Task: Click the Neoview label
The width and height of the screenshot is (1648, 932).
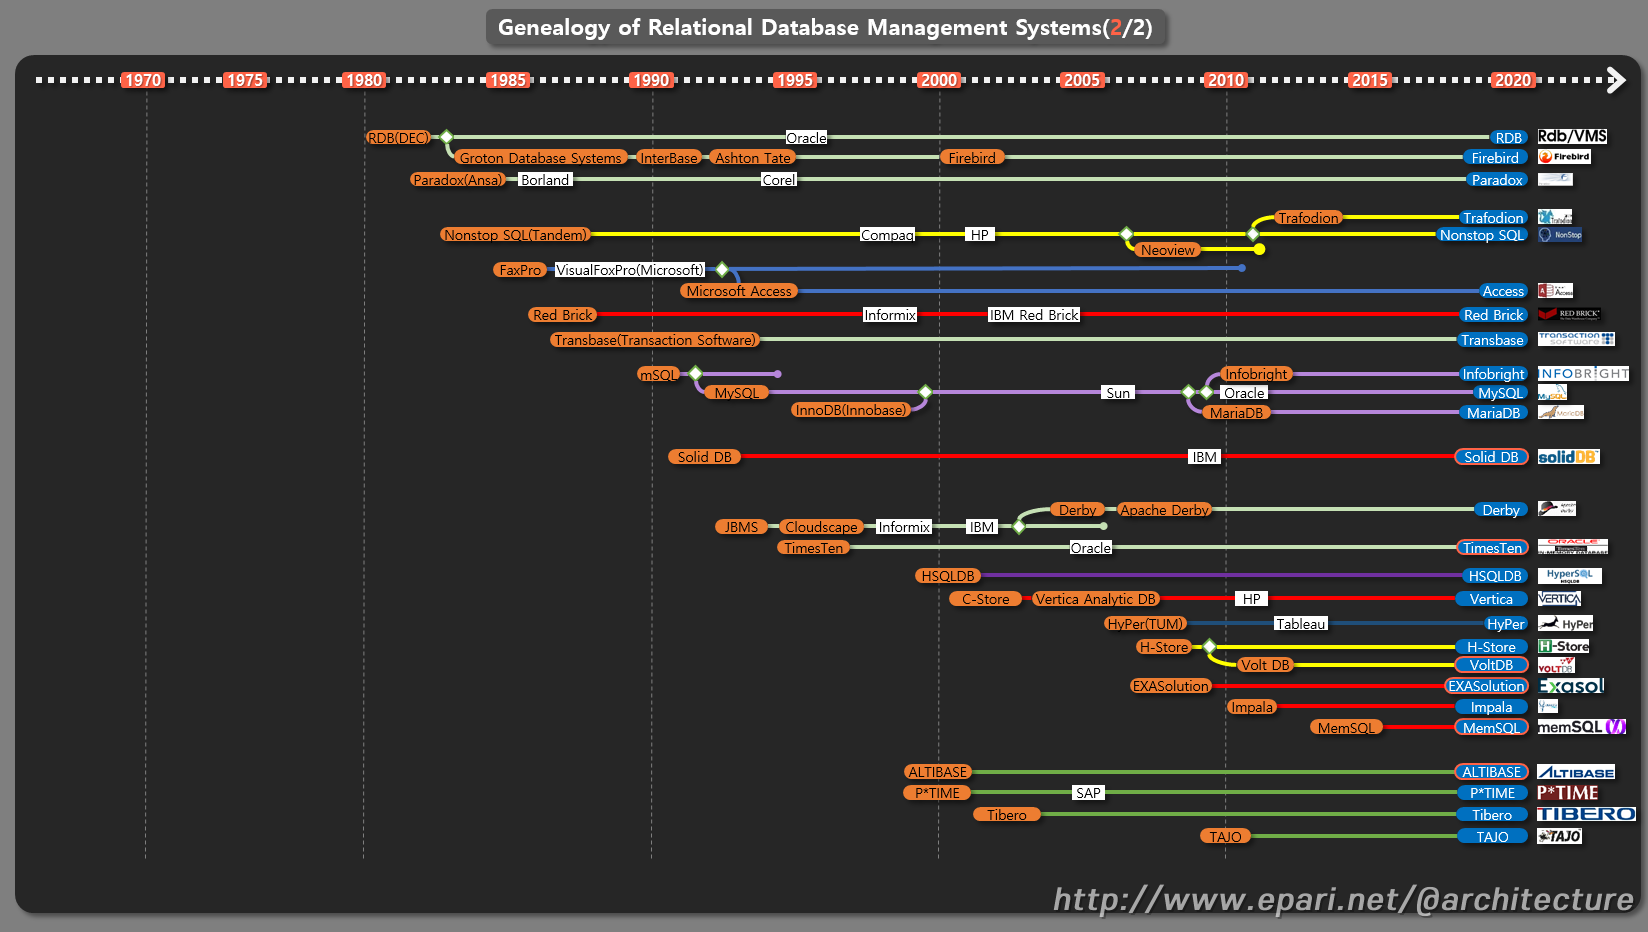Action: 1168,250
